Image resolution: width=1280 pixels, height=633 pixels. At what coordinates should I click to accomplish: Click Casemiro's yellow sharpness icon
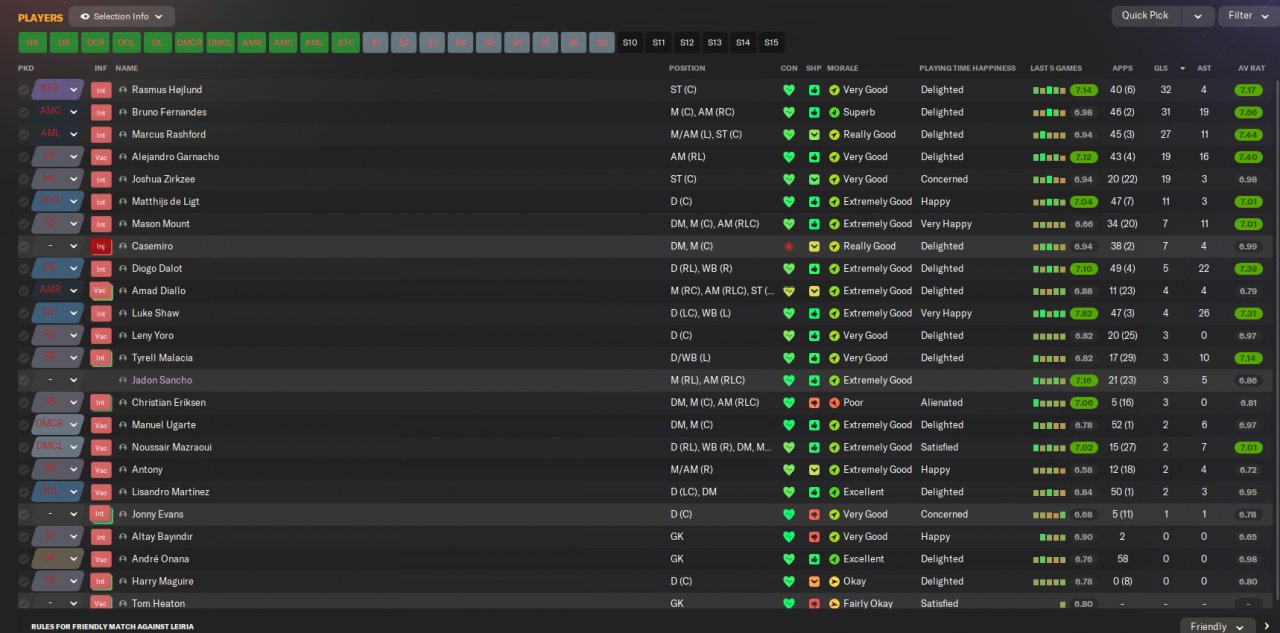click(x=814, y=246)
